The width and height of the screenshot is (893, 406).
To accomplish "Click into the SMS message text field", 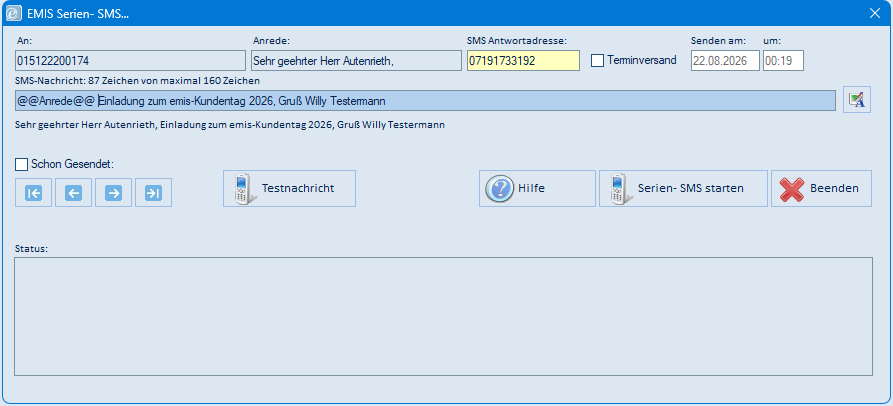I will click(425, 101).
